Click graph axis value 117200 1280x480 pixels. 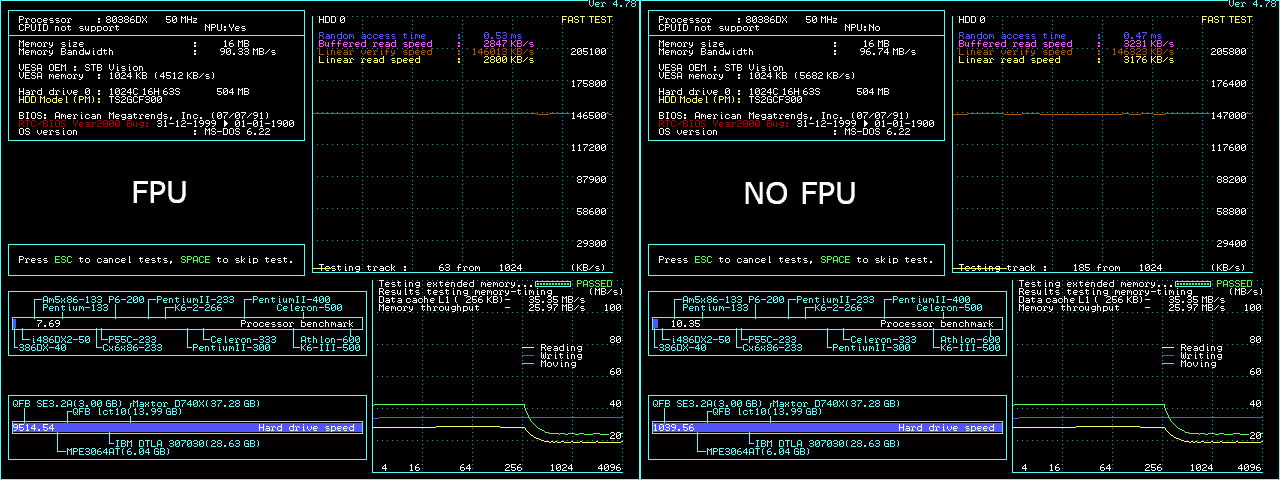pos(586,148)
